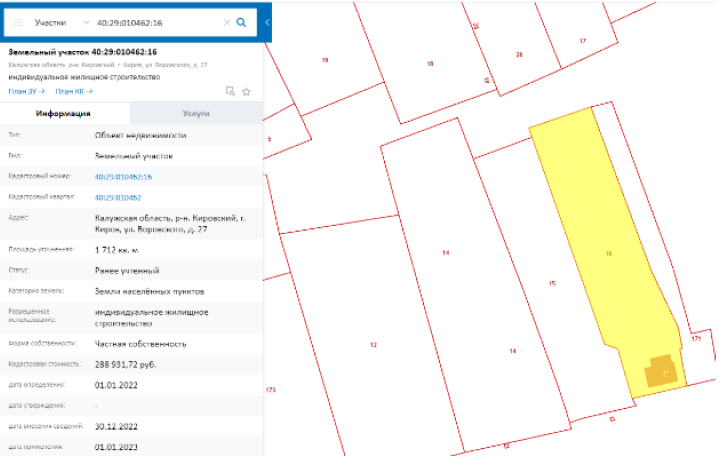This screenshot has width=723, height=458.
Task: Collapse the side panel with arrow
Action: (x=267, y=23)
